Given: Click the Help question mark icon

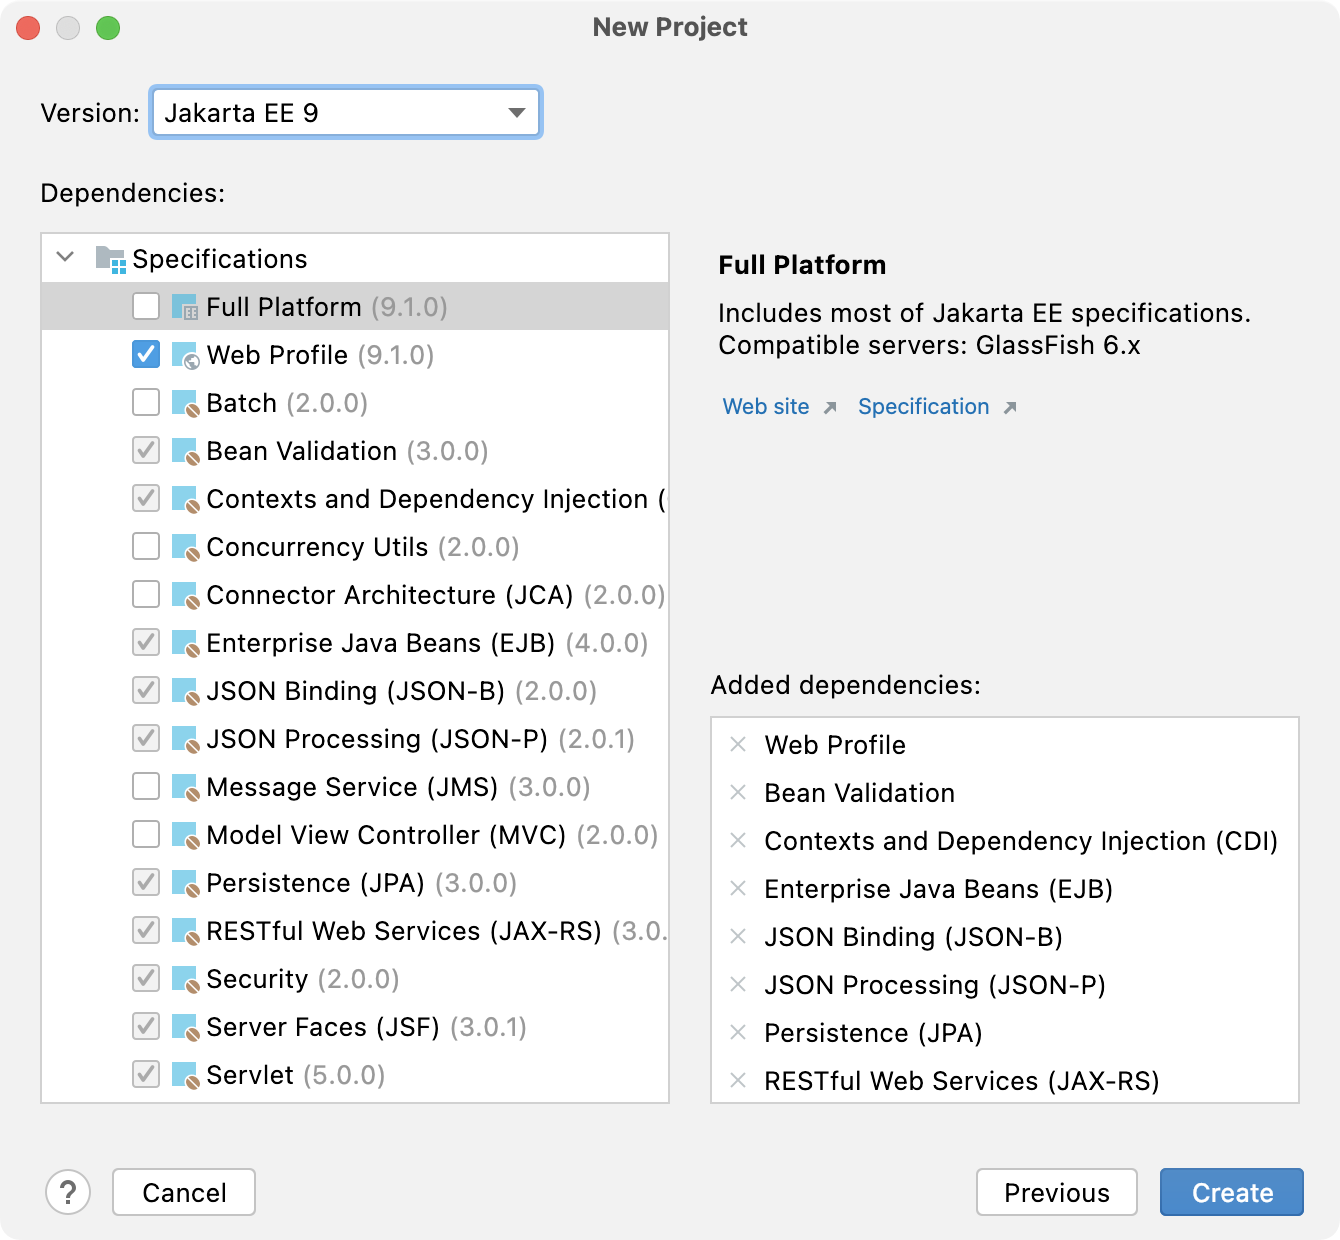Looking at the screenshot, I should tap(68, 1192).
